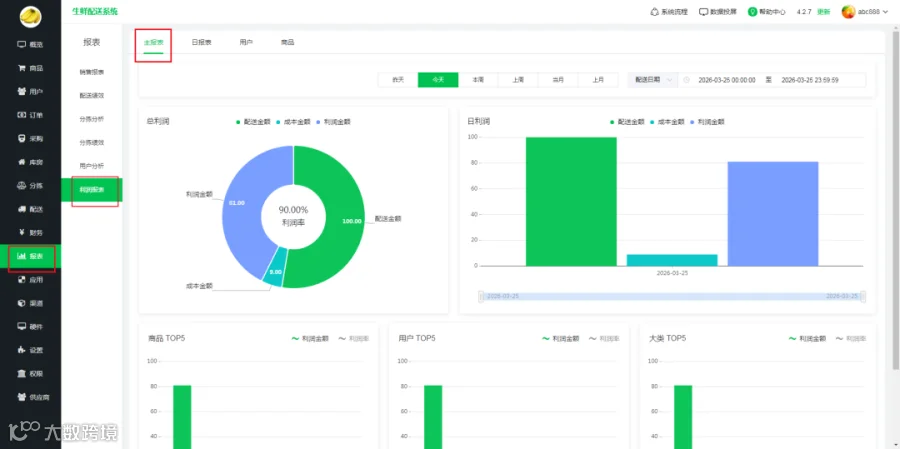Open the 库房 warehouse home icon
The height and width of the screenshot is (449, 900).
point(22,162)
